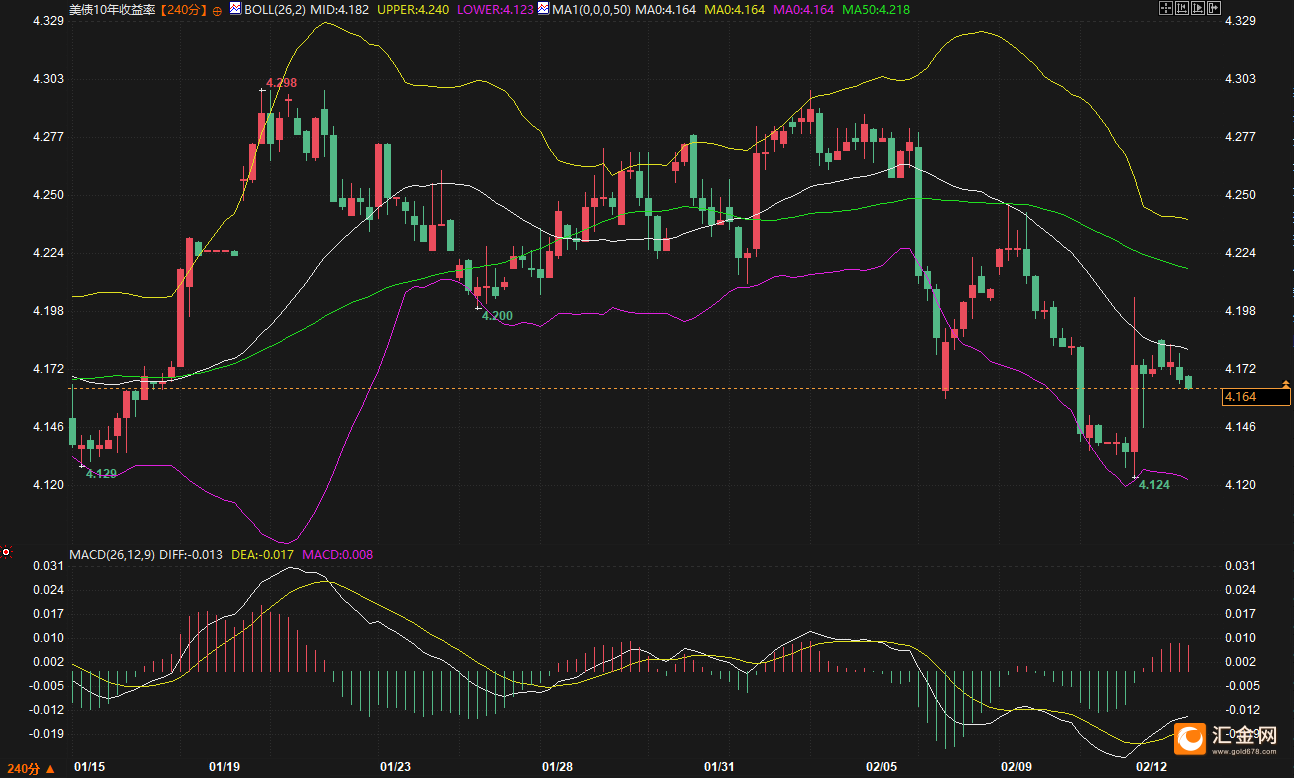This screenshot has width=1294, height=778.
Task: Click the orange arrow beside the 4.164 price tag
Action: click(1285, 384)
